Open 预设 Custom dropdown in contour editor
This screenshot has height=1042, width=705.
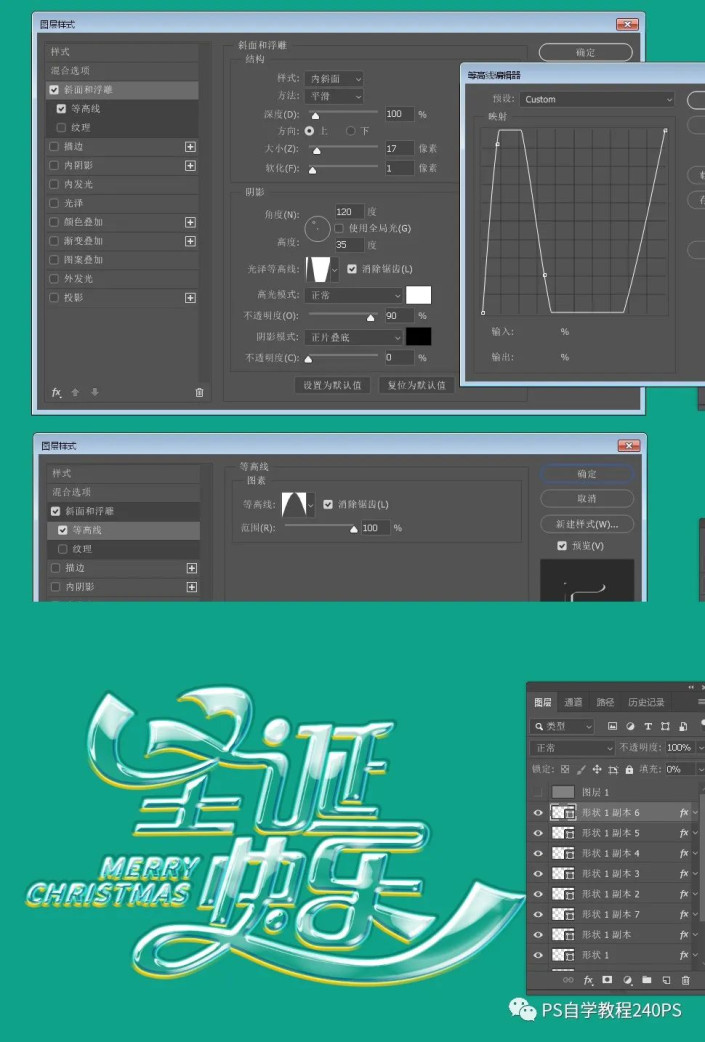coord(596,100)
